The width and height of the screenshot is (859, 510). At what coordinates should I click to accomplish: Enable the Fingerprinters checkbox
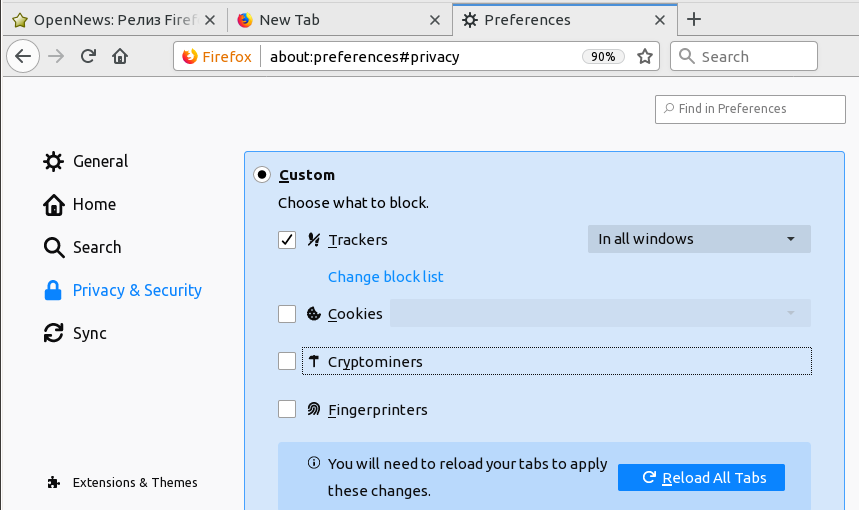tap(287, 409)
